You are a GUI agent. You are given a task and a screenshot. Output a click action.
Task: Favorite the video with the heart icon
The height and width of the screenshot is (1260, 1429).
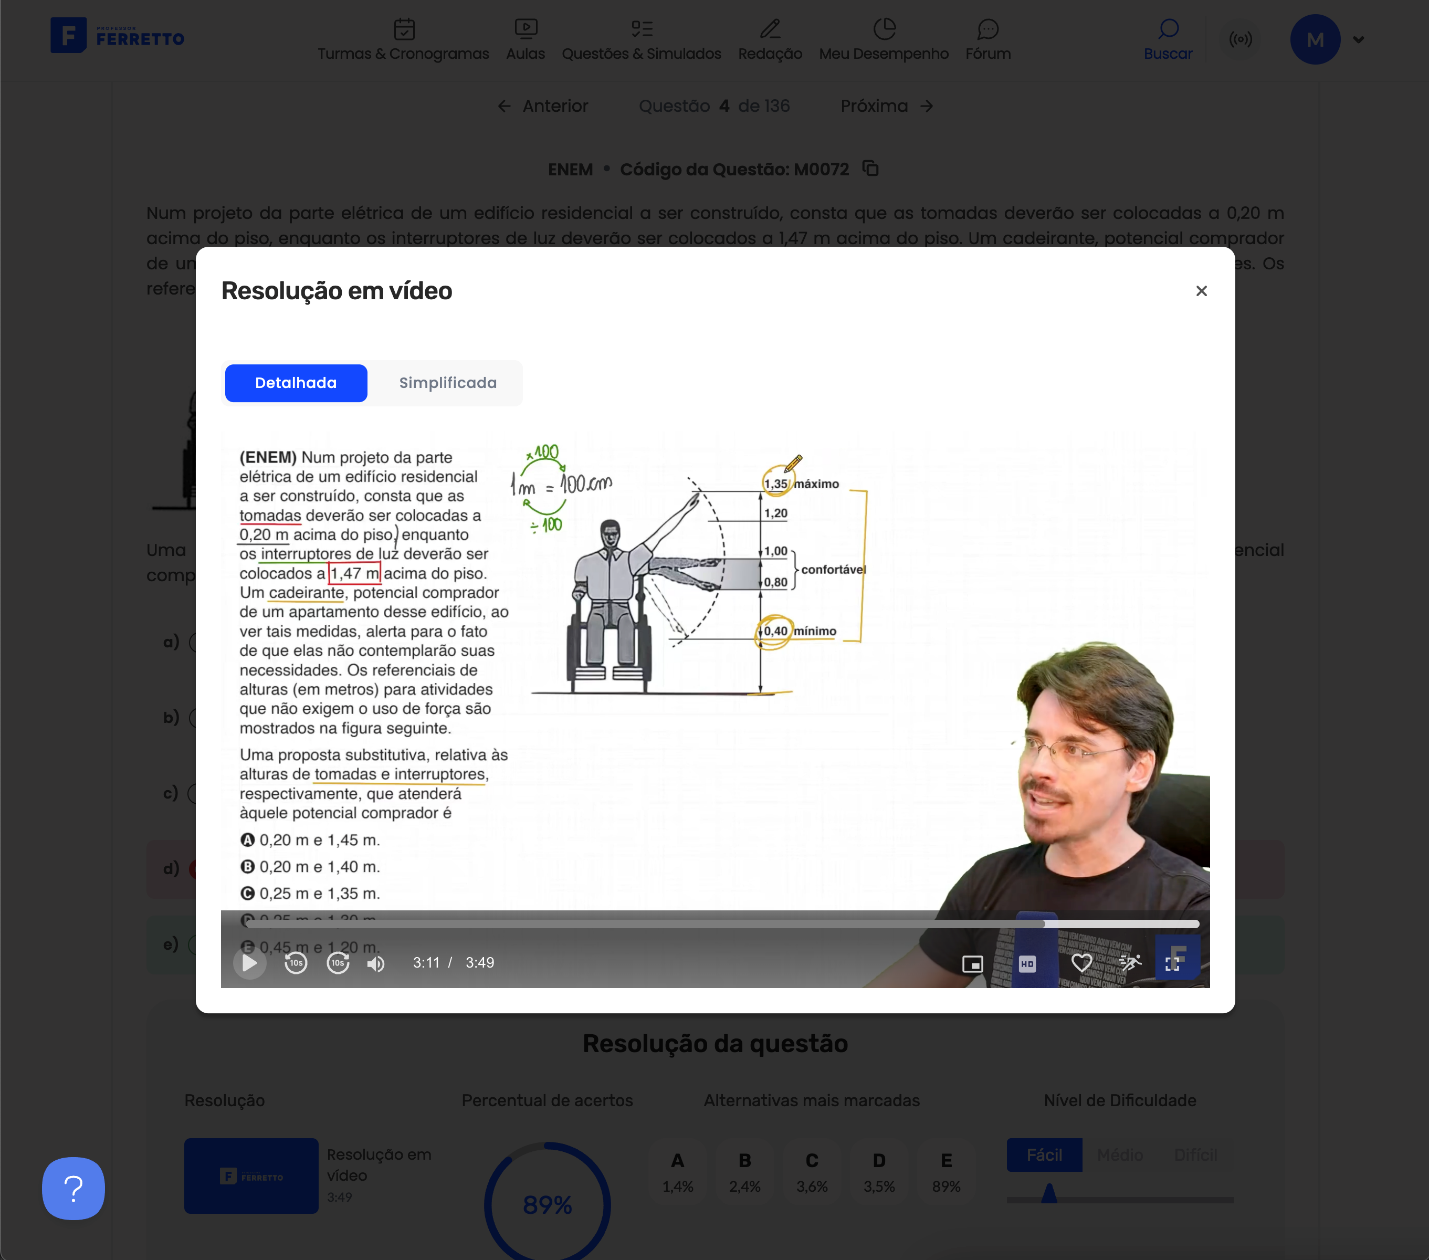click(1082, 963)
